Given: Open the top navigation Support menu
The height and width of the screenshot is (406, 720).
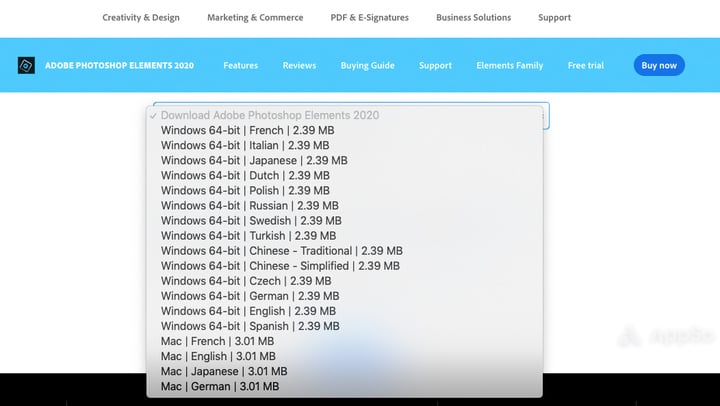Looking at the screenshot, I should 554,17.
